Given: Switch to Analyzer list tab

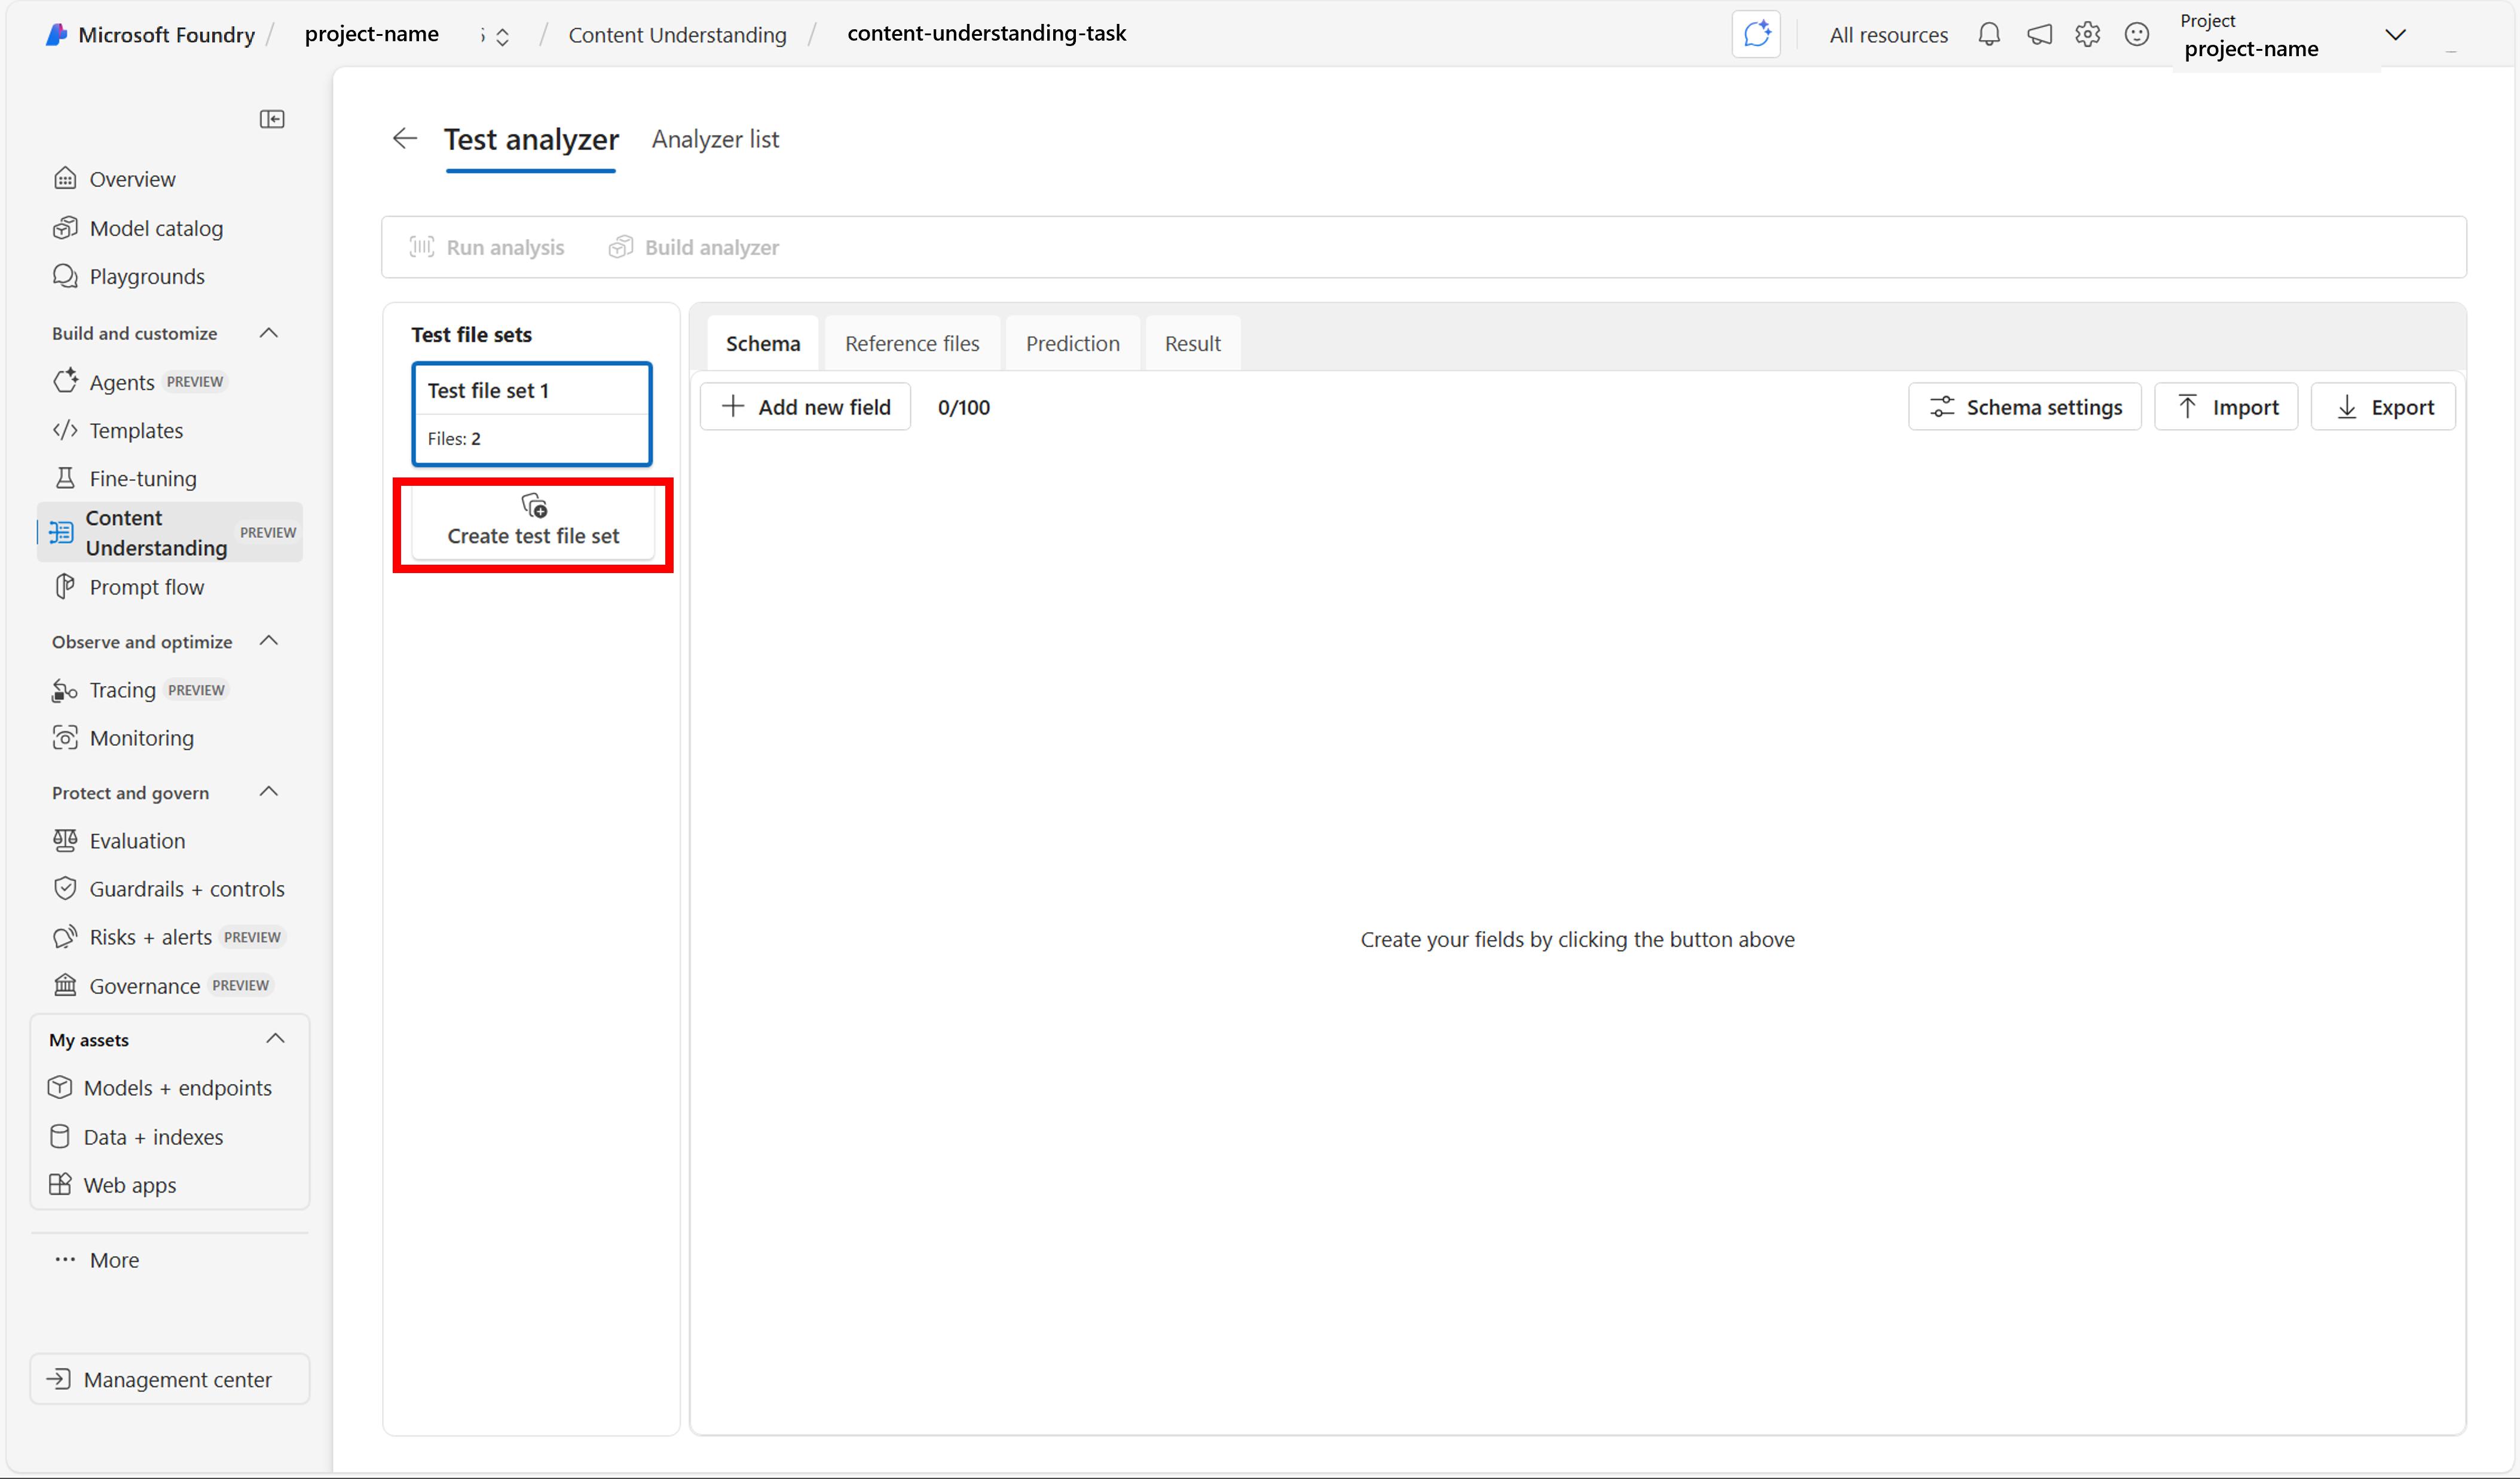Looking at the screenshot, I should (715, 139).
